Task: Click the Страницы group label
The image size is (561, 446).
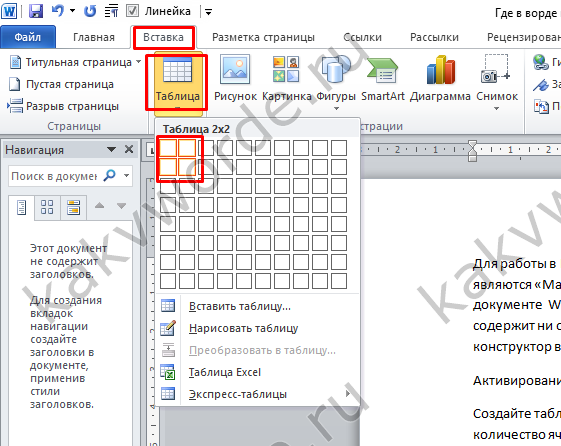Action: 74,126
